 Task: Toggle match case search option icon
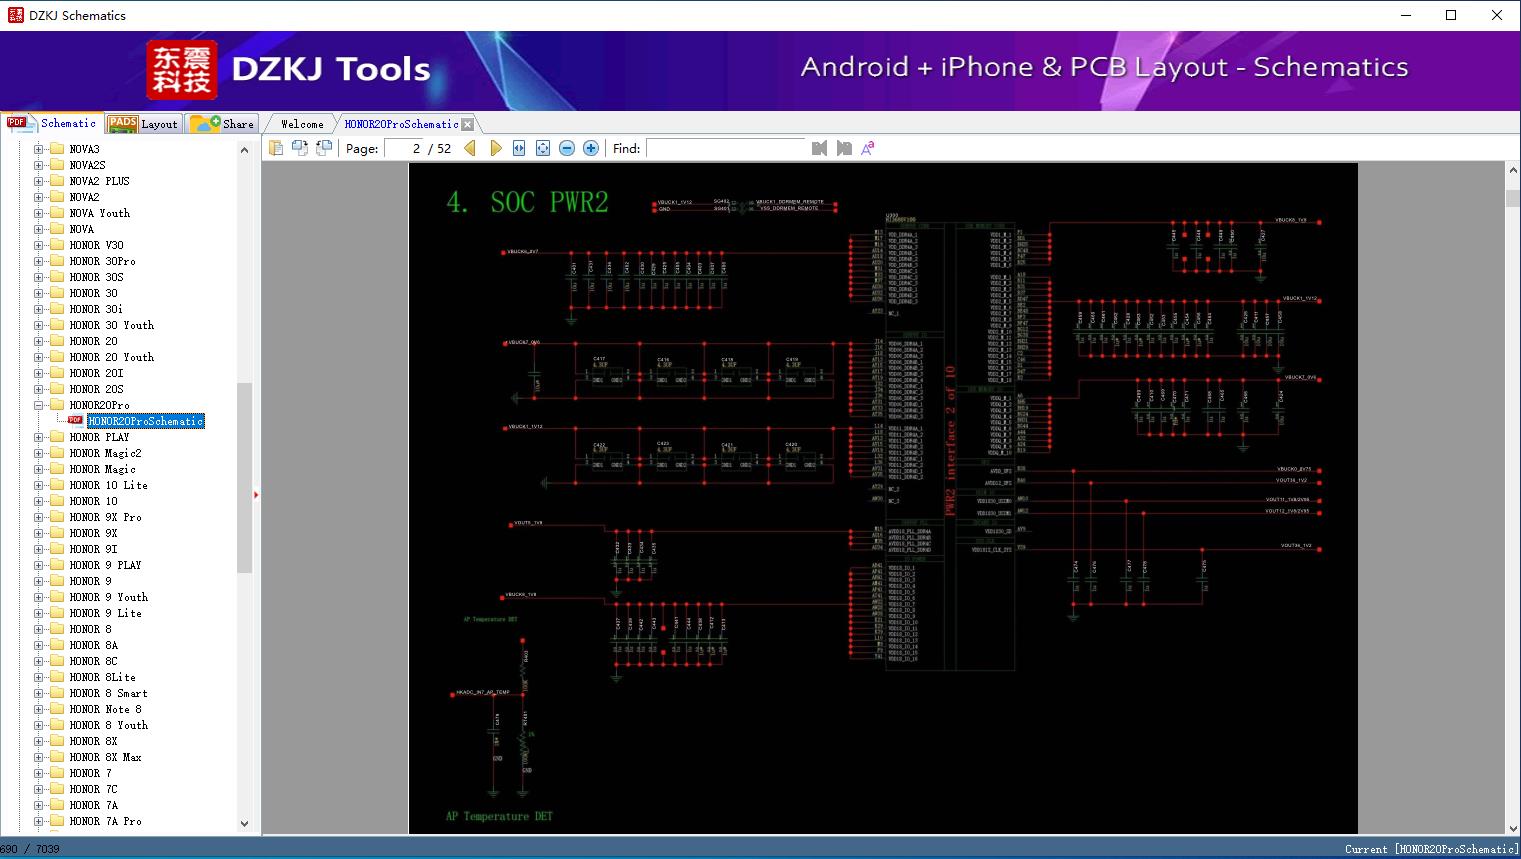pos(868,148)
